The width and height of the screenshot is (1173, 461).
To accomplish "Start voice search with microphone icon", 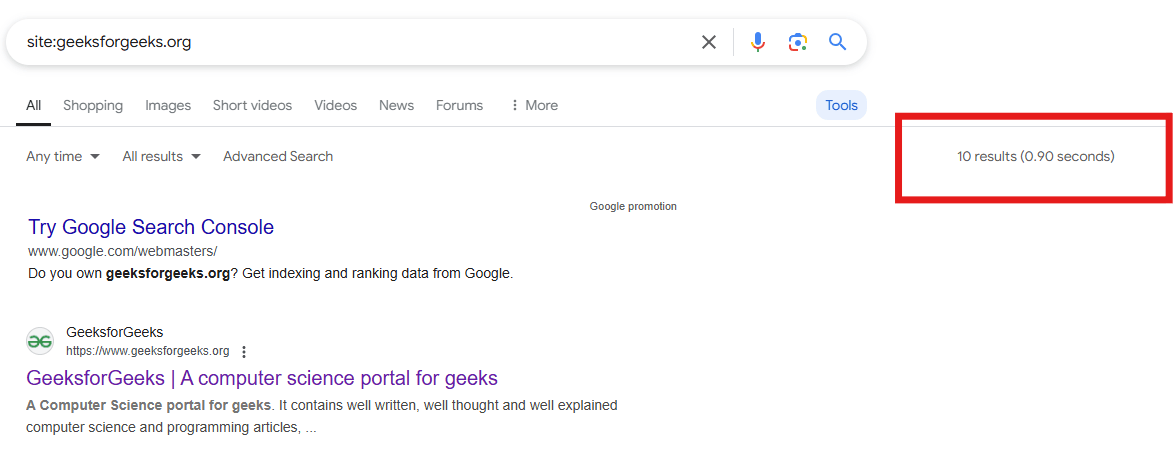I will pos(758,42).
